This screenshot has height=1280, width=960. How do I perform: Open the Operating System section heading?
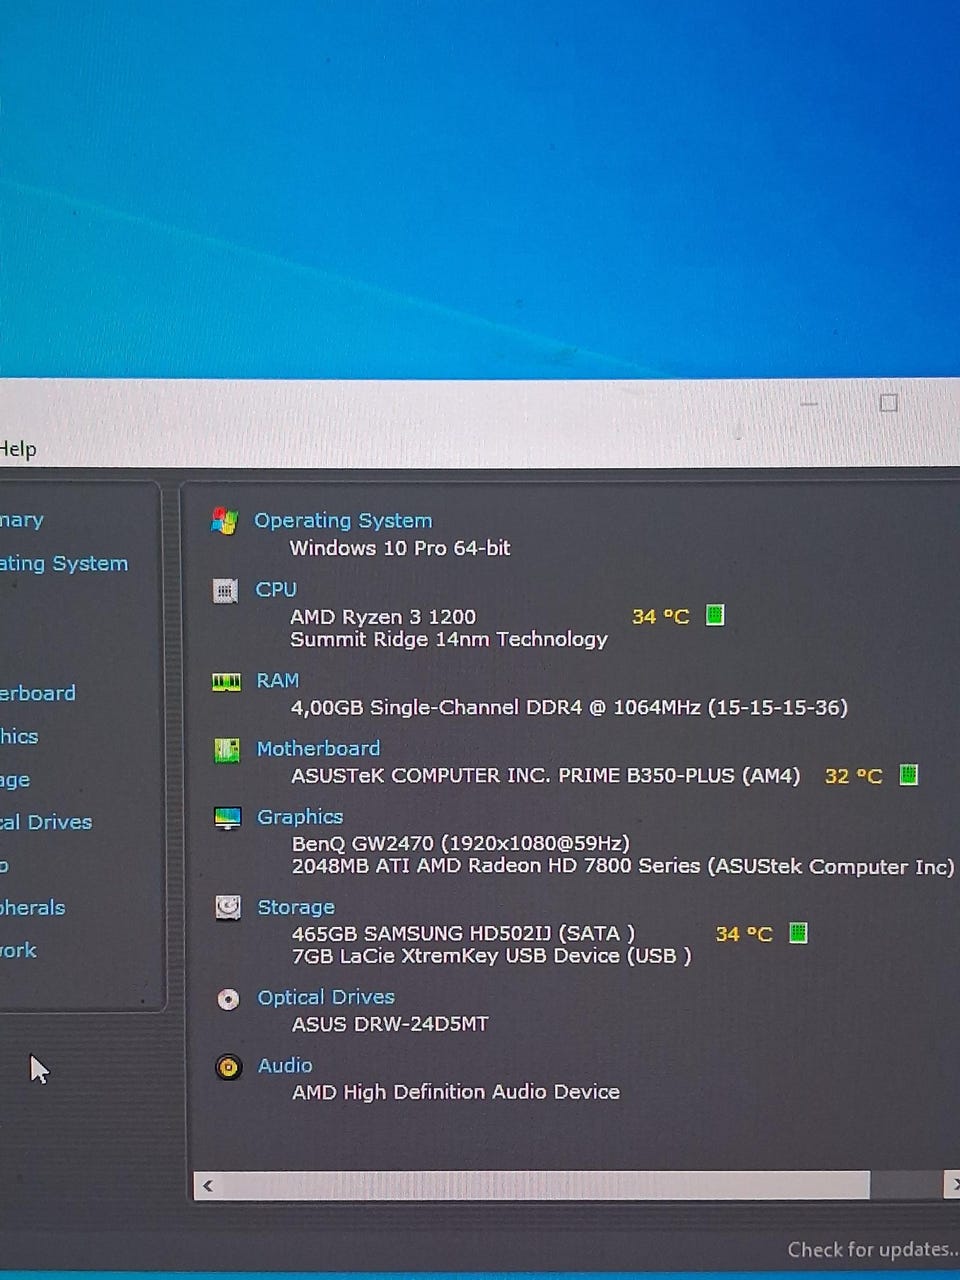click(x=343, y=520)
